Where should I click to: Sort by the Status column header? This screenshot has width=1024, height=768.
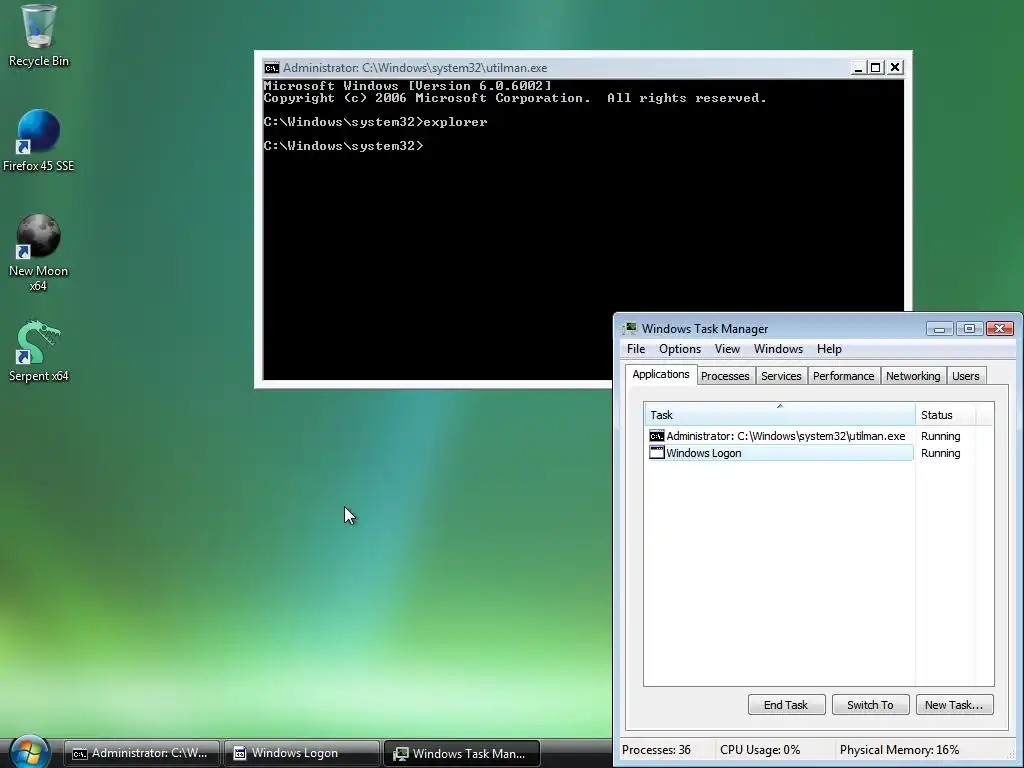pyautogui.click(x=945, y=415)
